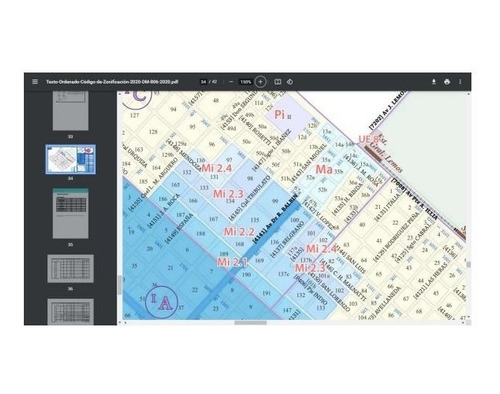
Task: Click the vertical scrollbar thumb at right
Action: point(469,264)
